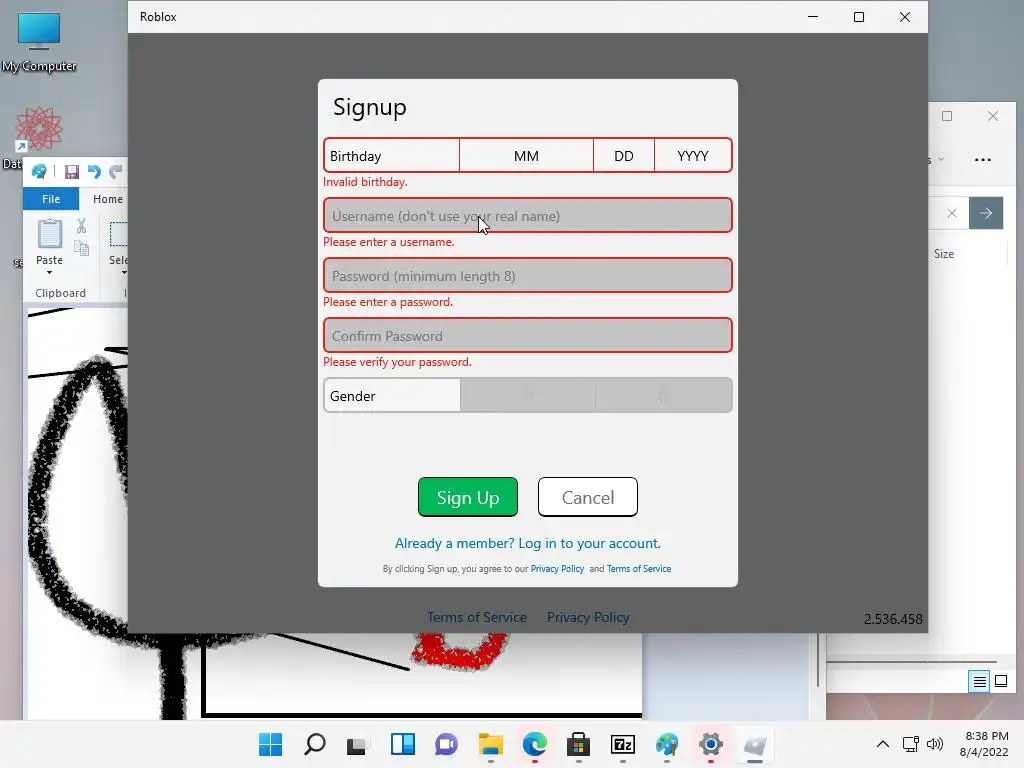The image size is (1024, 768).
Task: Open 7-Zip from the taskbar
Action: [622, 744]
